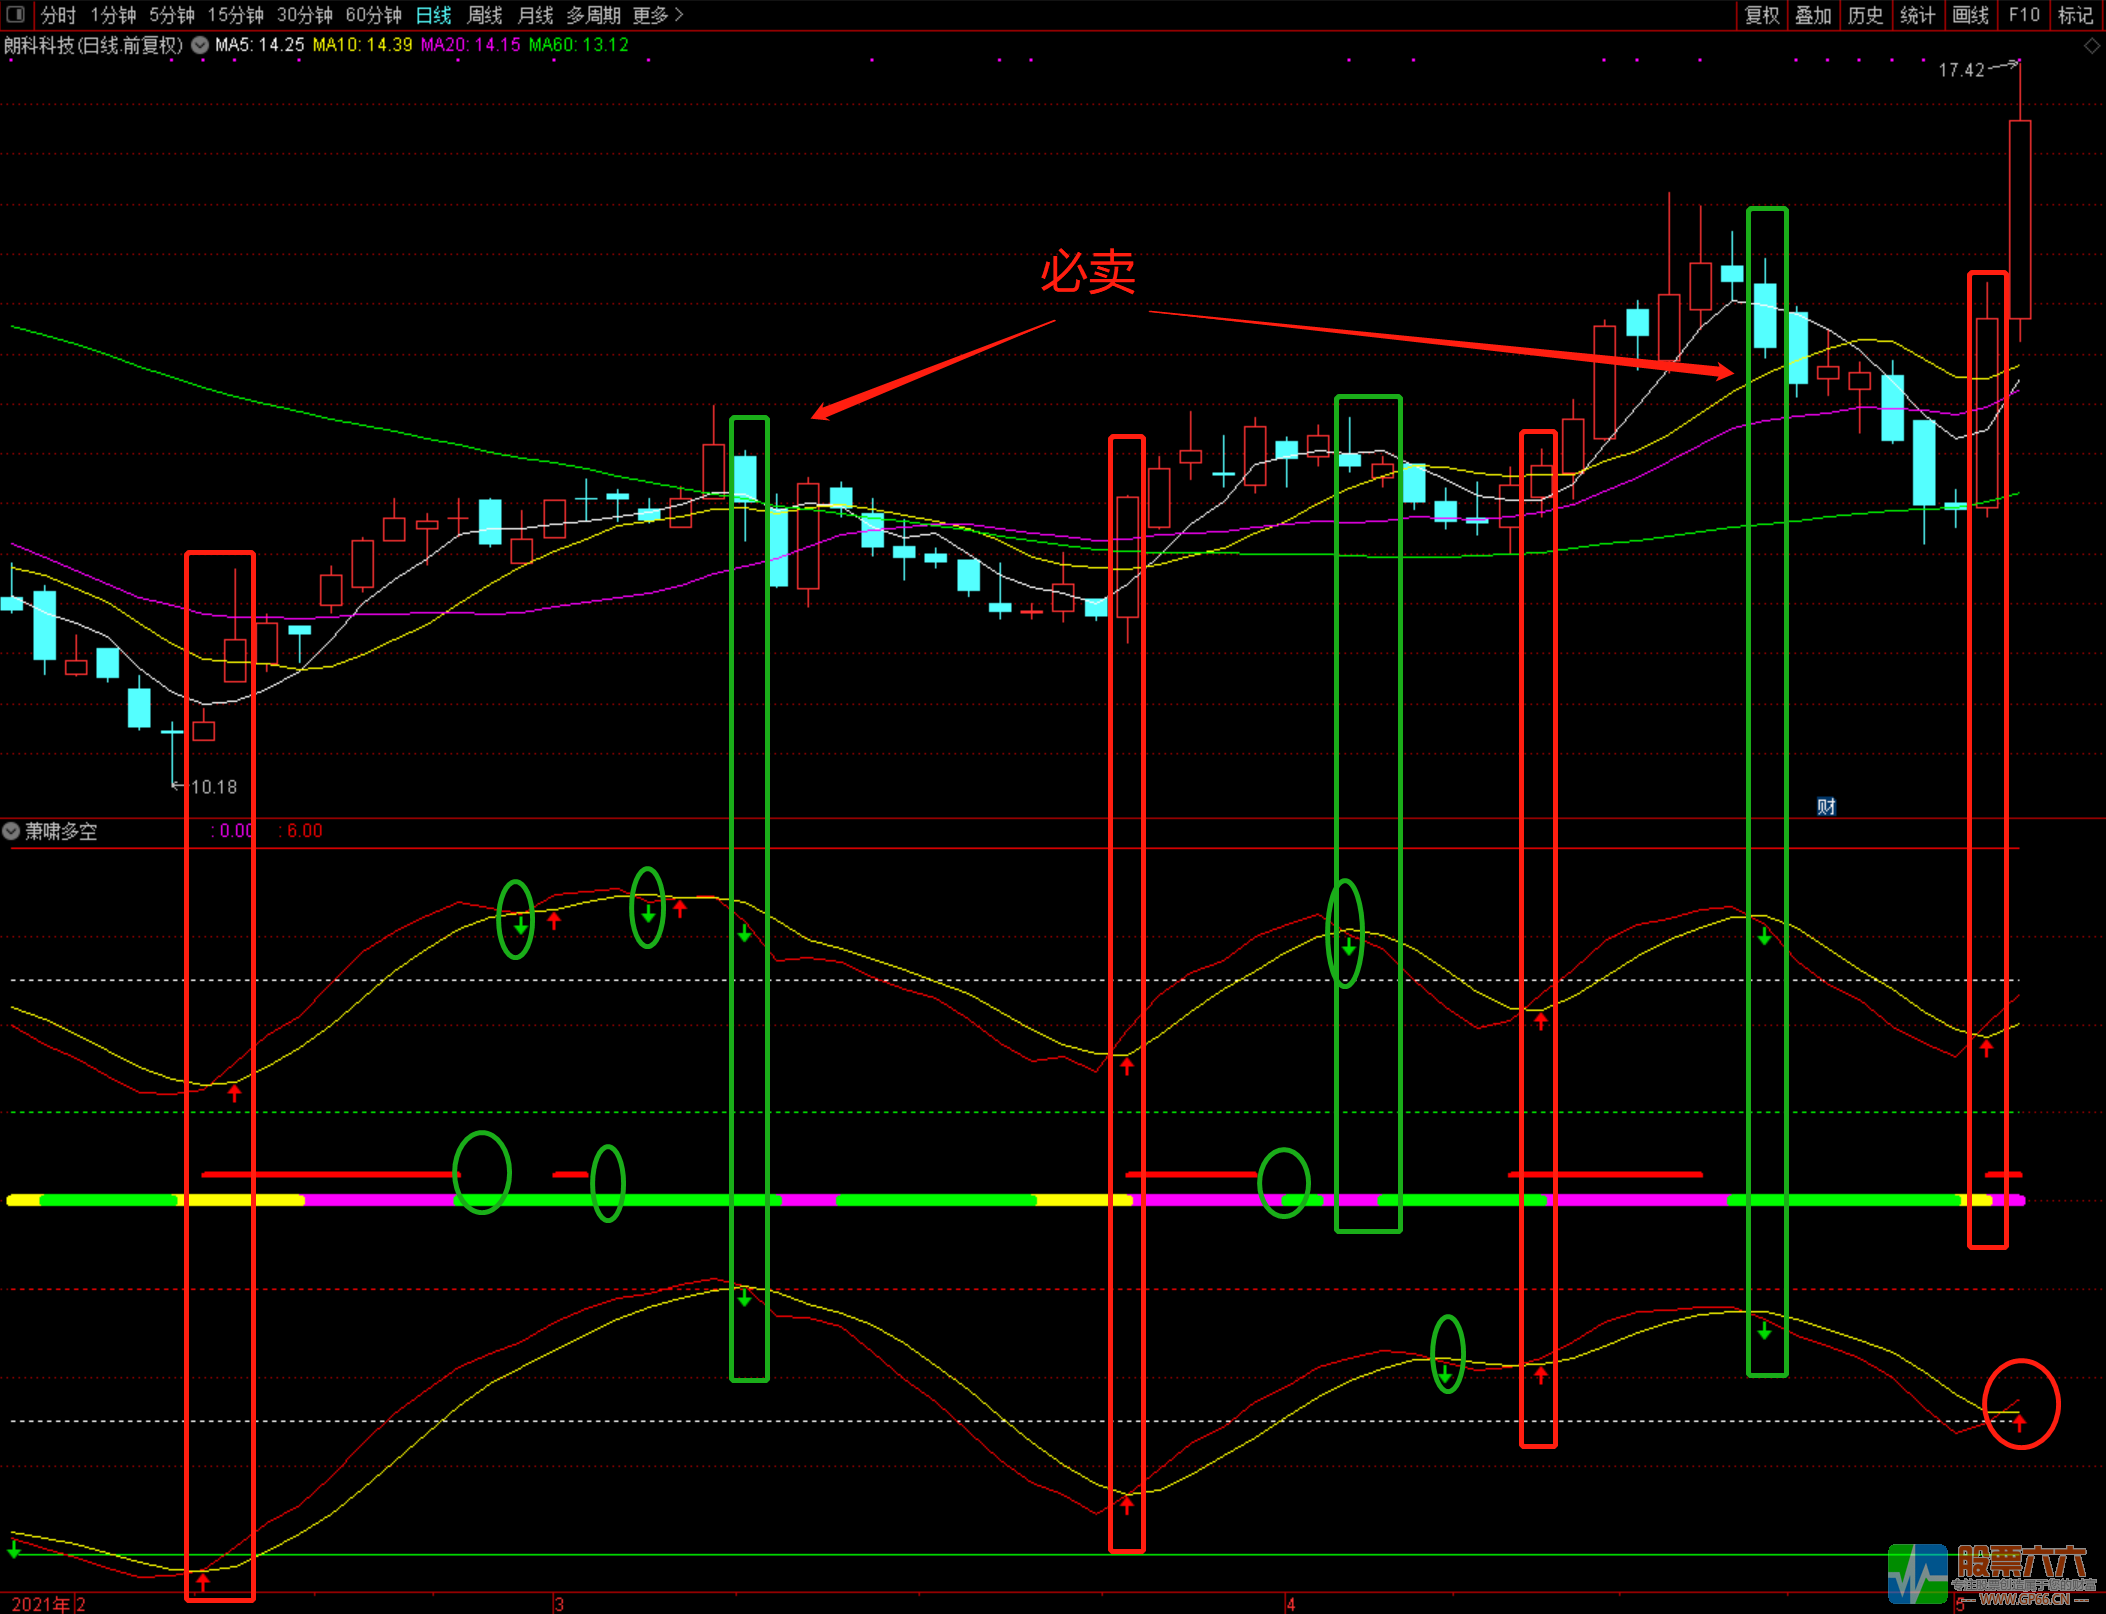Select the 周线 weekly period tab
The height and width of the screenshot is (1614, 2106).
click(x=485, y=15)
